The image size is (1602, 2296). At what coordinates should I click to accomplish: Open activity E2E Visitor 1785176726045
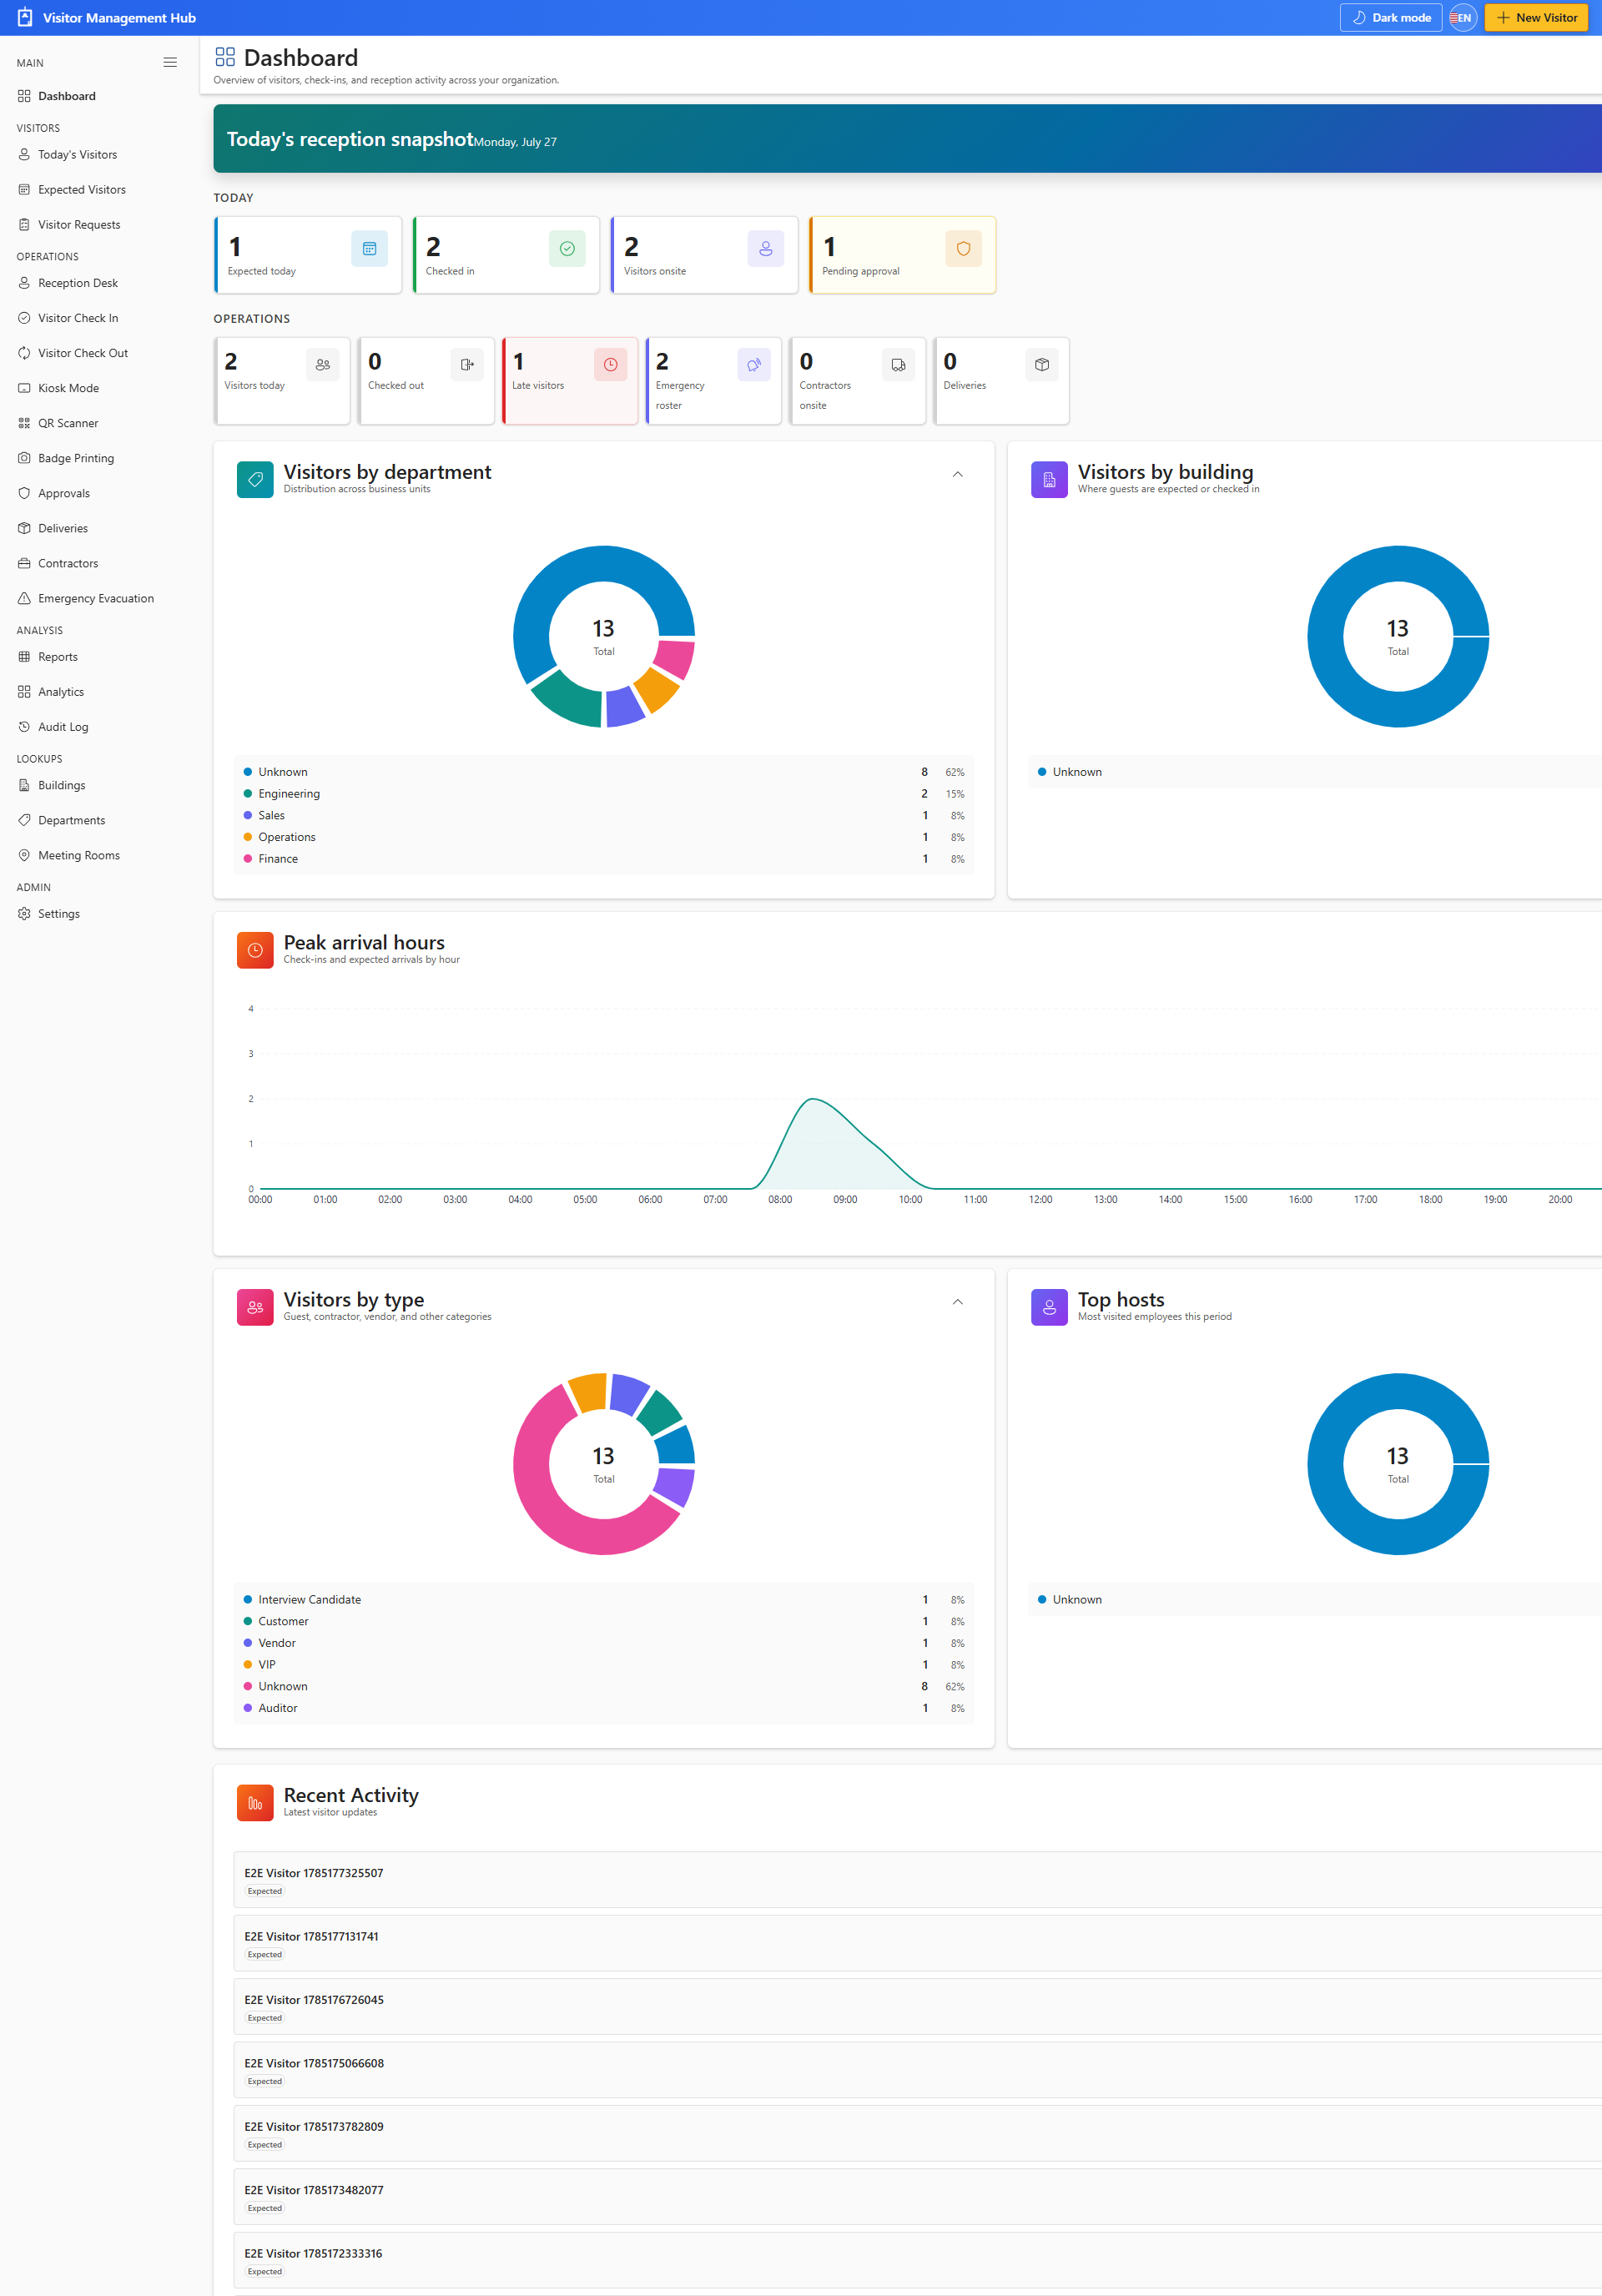point(918,2007)
